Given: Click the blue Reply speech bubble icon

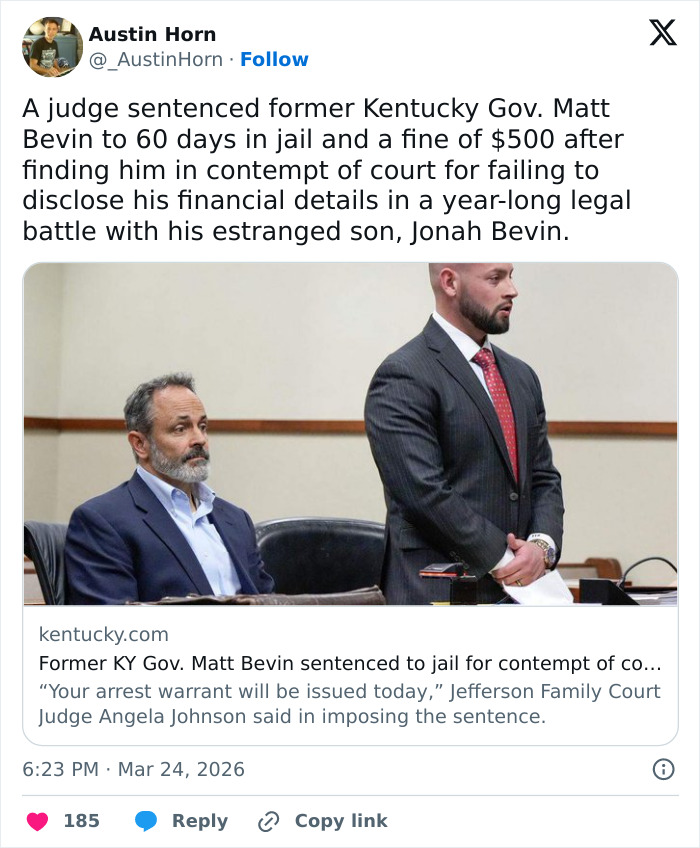Looking at the screenshot, I should pyautogui.click(x=148, y=820).
